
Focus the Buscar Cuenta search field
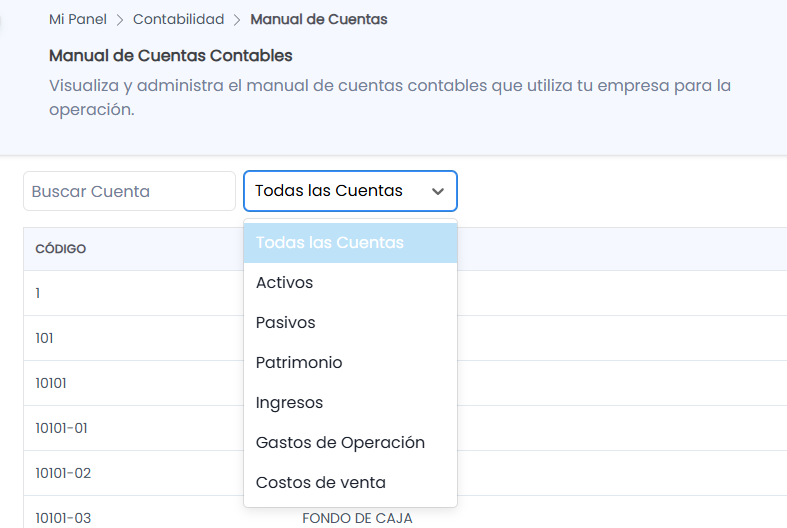point(129,191)
